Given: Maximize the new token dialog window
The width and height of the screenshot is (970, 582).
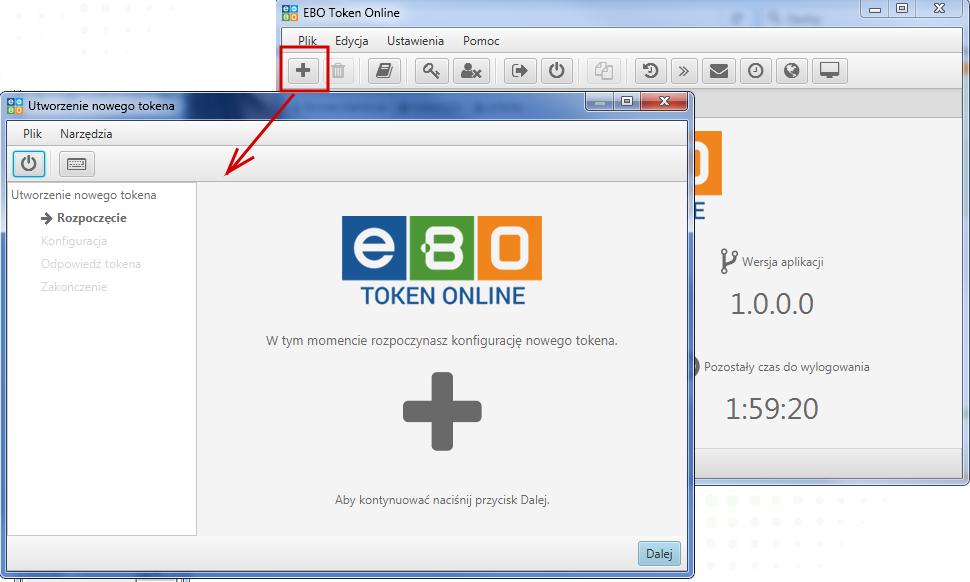Looking at the screenshot, I should [x=627, y=101].
